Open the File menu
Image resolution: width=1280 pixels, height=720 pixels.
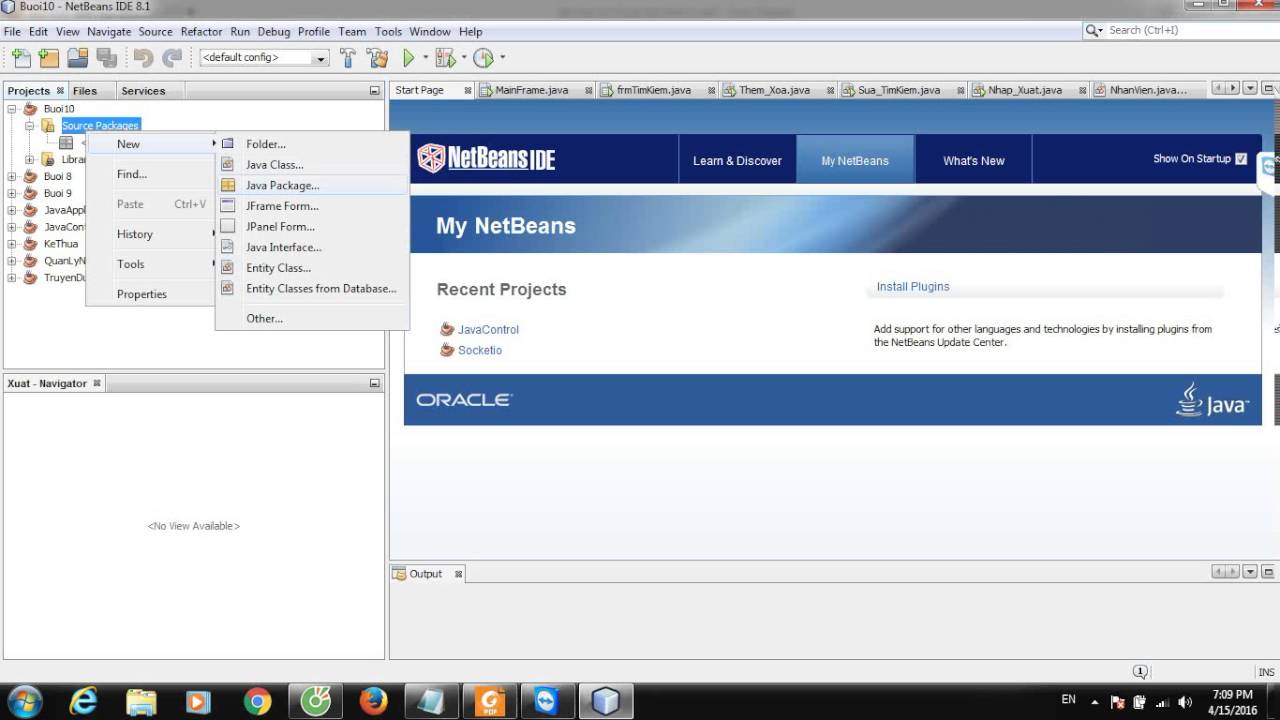[x=12, y=31]
